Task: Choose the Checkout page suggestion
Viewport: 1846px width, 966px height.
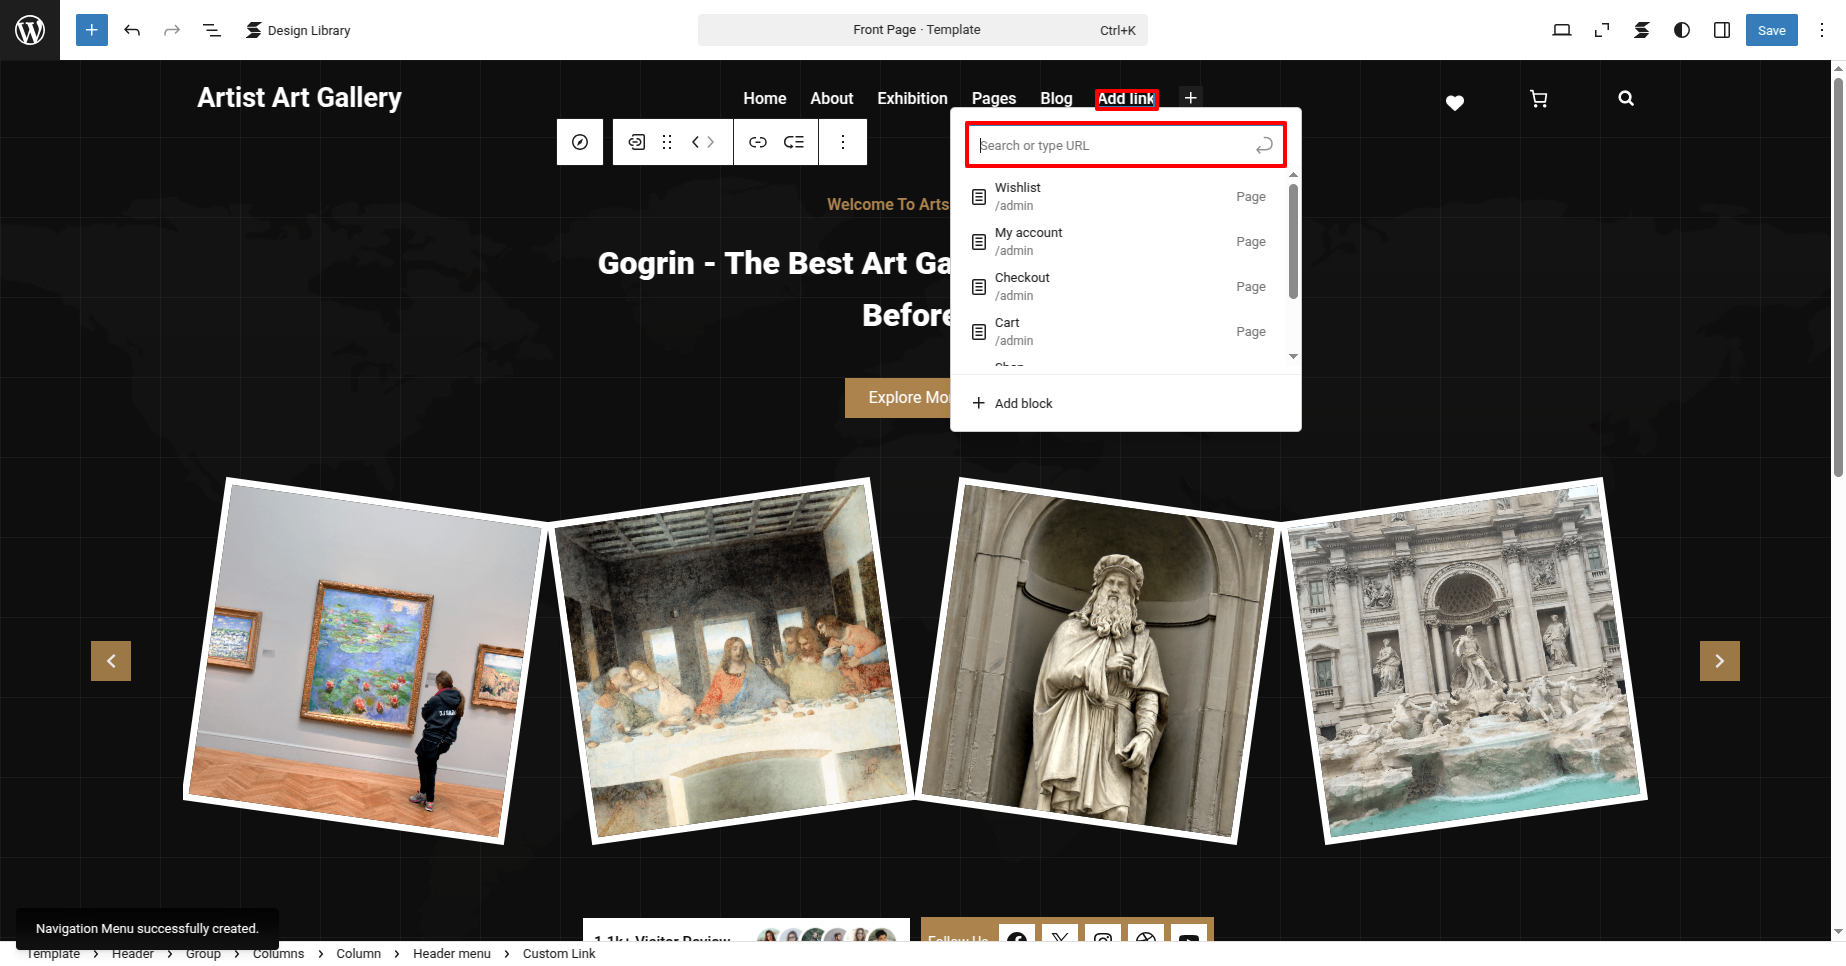Action: (1120, 287)
